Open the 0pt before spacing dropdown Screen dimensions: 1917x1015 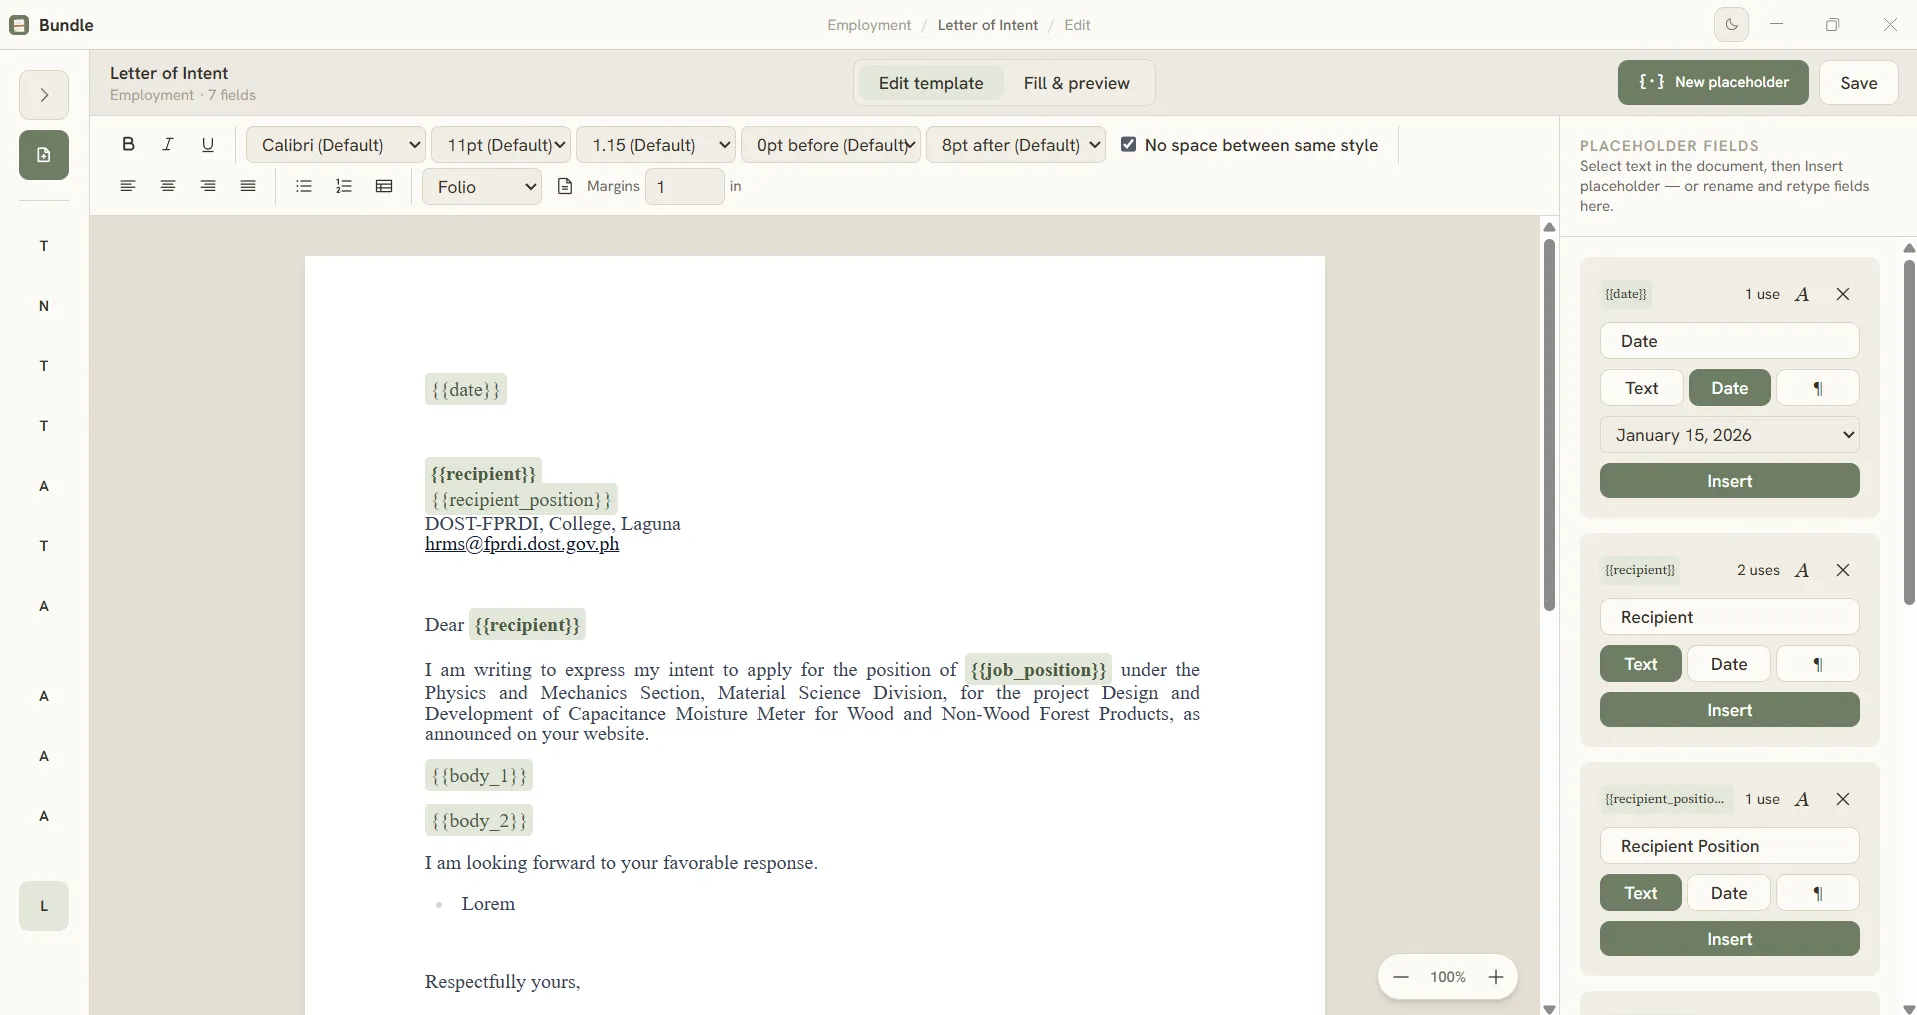click(831, 145)
